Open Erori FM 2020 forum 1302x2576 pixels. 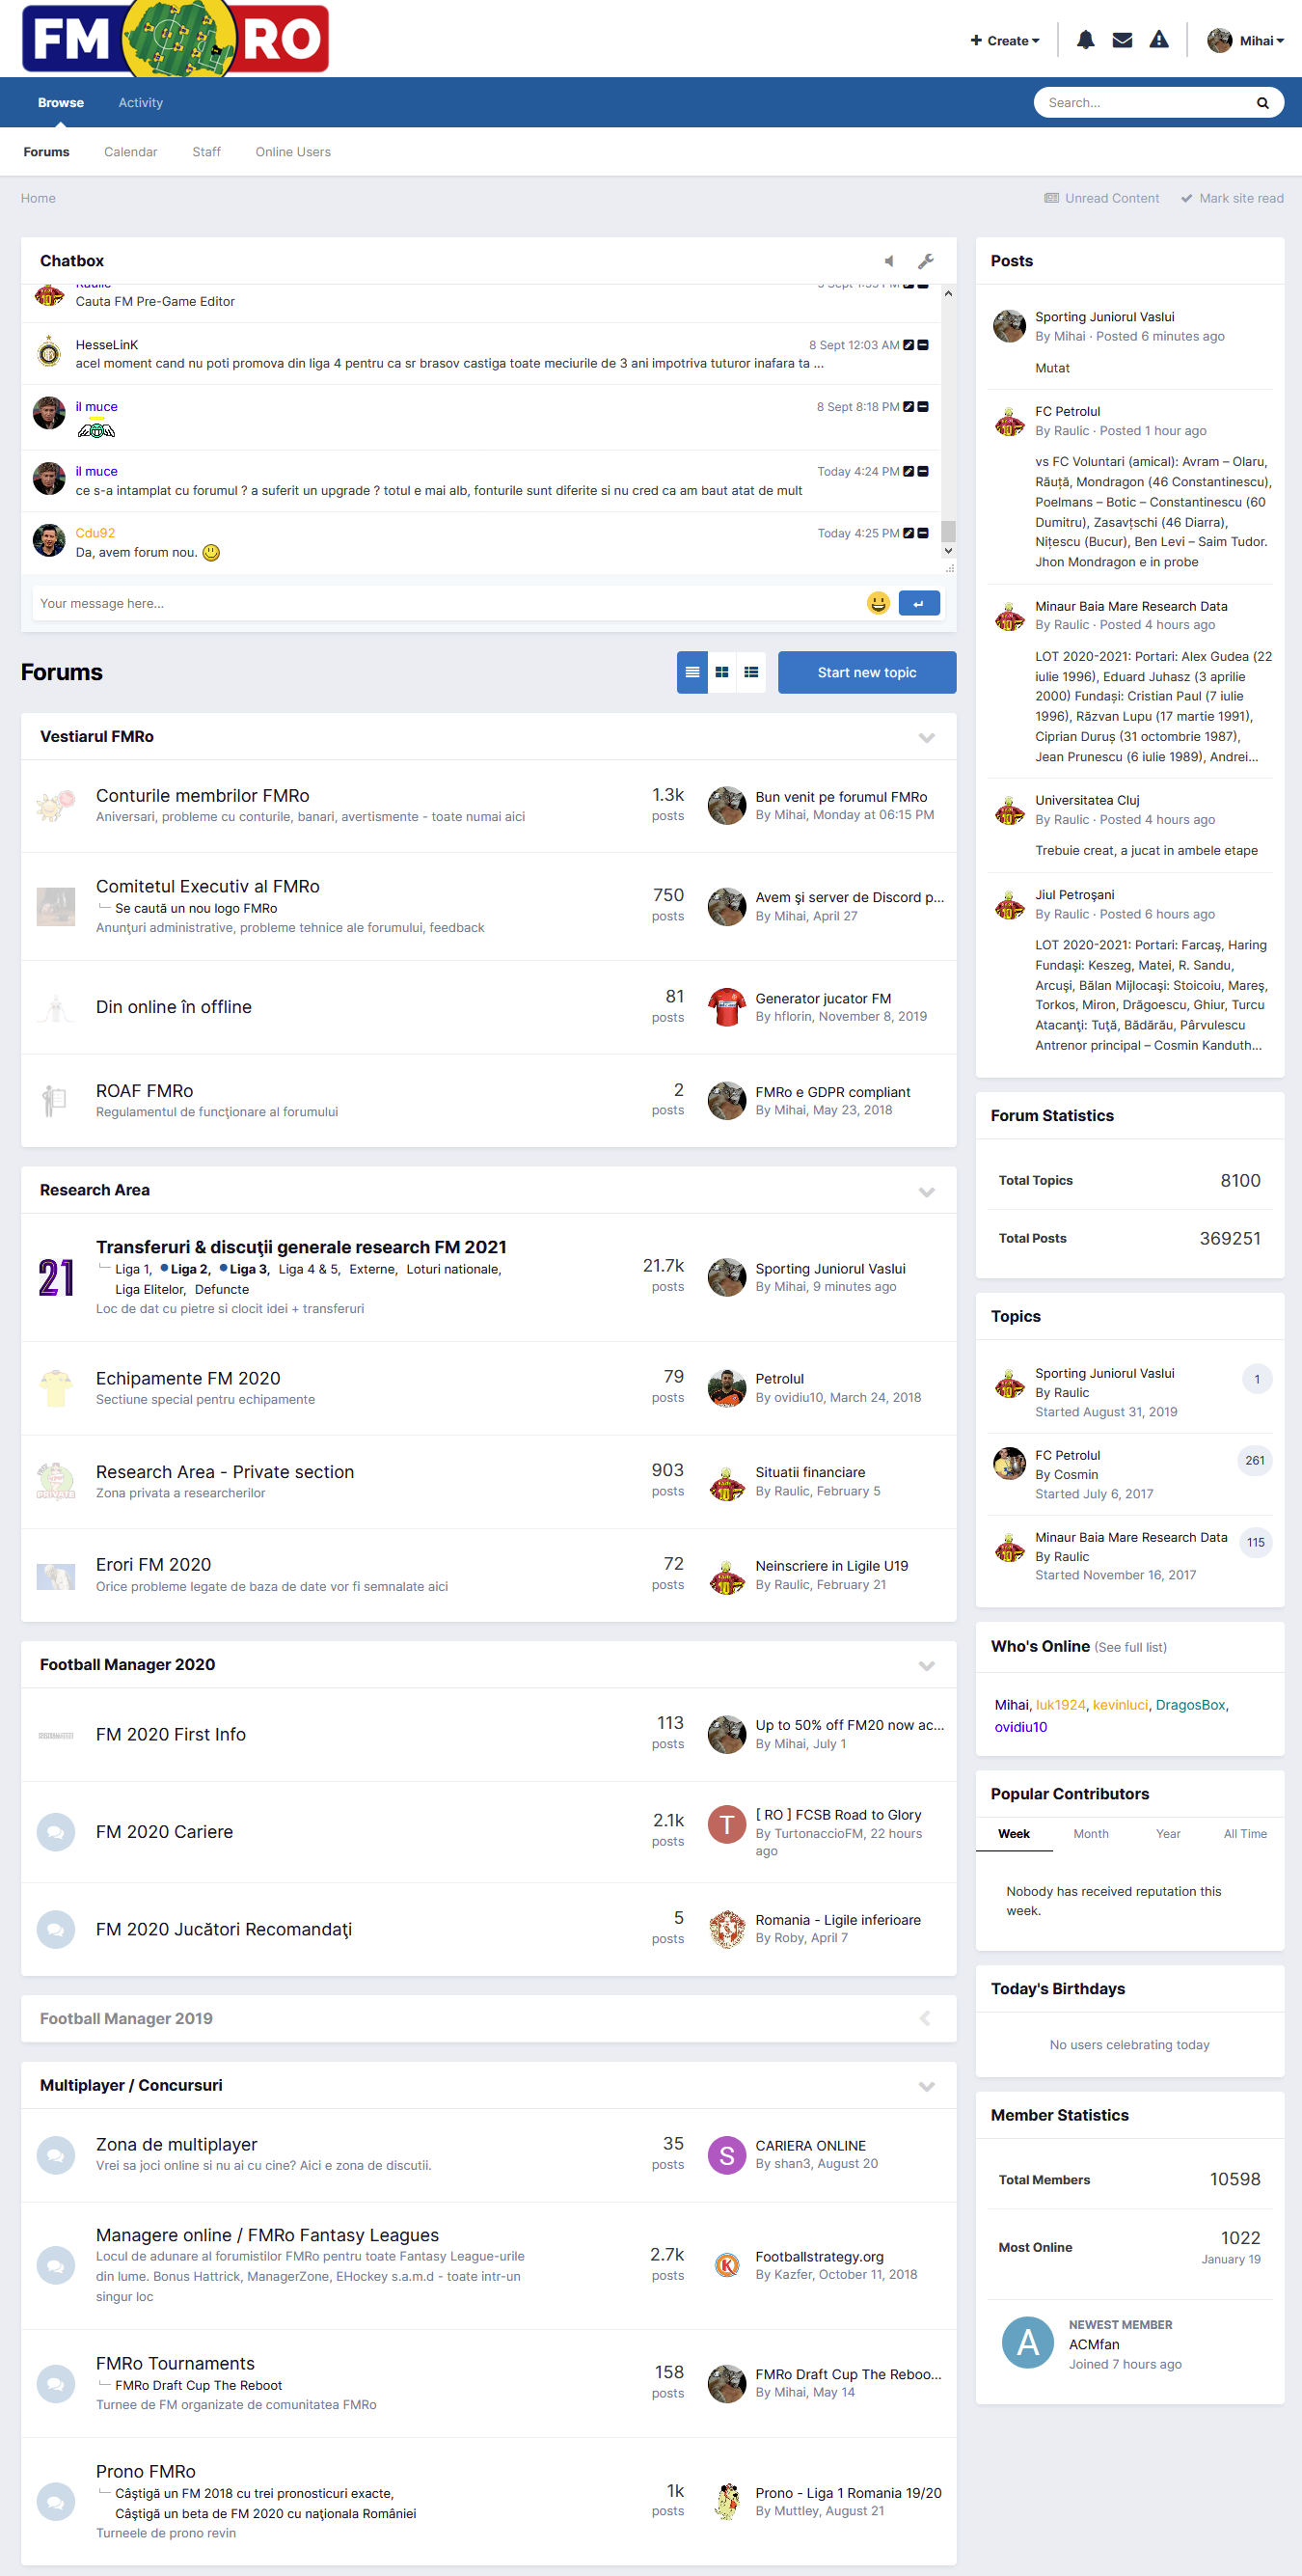pos(153,1564)
